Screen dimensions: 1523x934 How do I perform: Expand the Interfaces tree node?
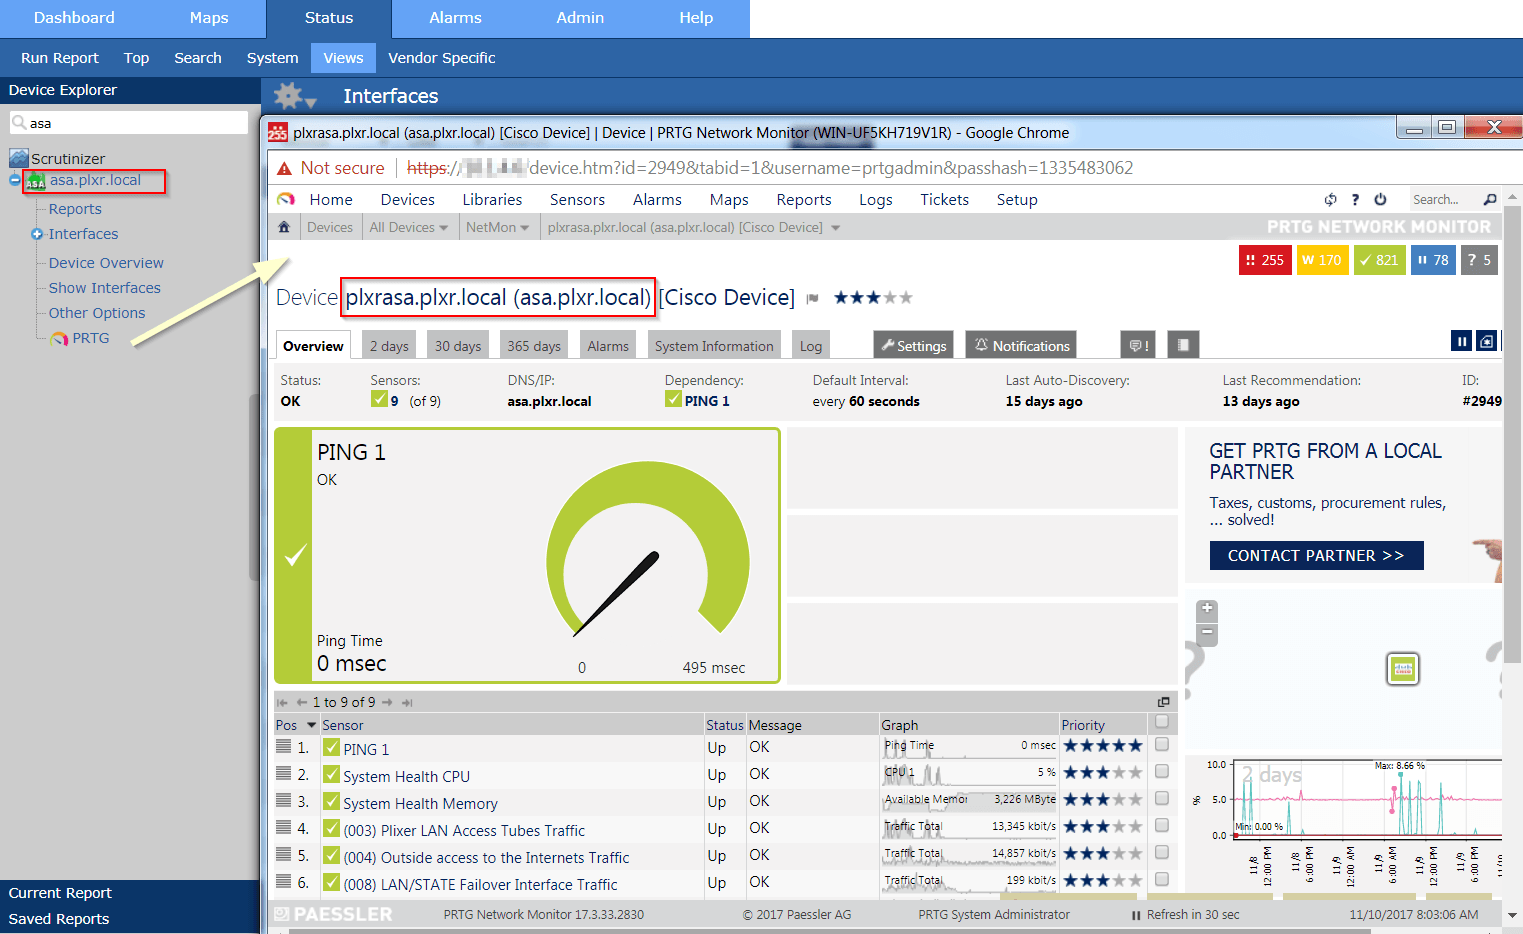click(x=37, y=234)
